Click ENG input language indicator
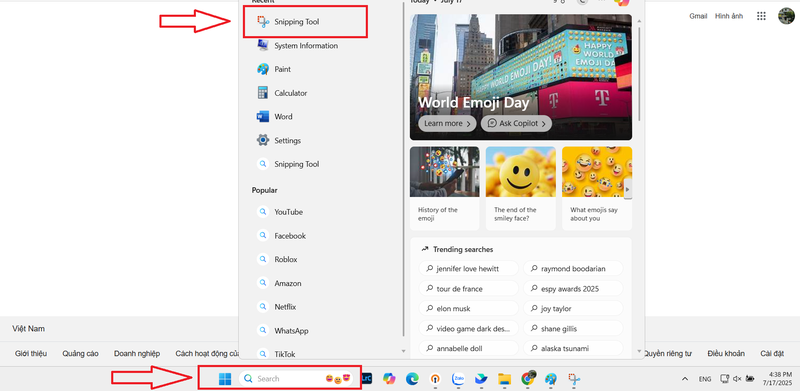The width and height of the screenshot is (800, 391). pos(705,379)
